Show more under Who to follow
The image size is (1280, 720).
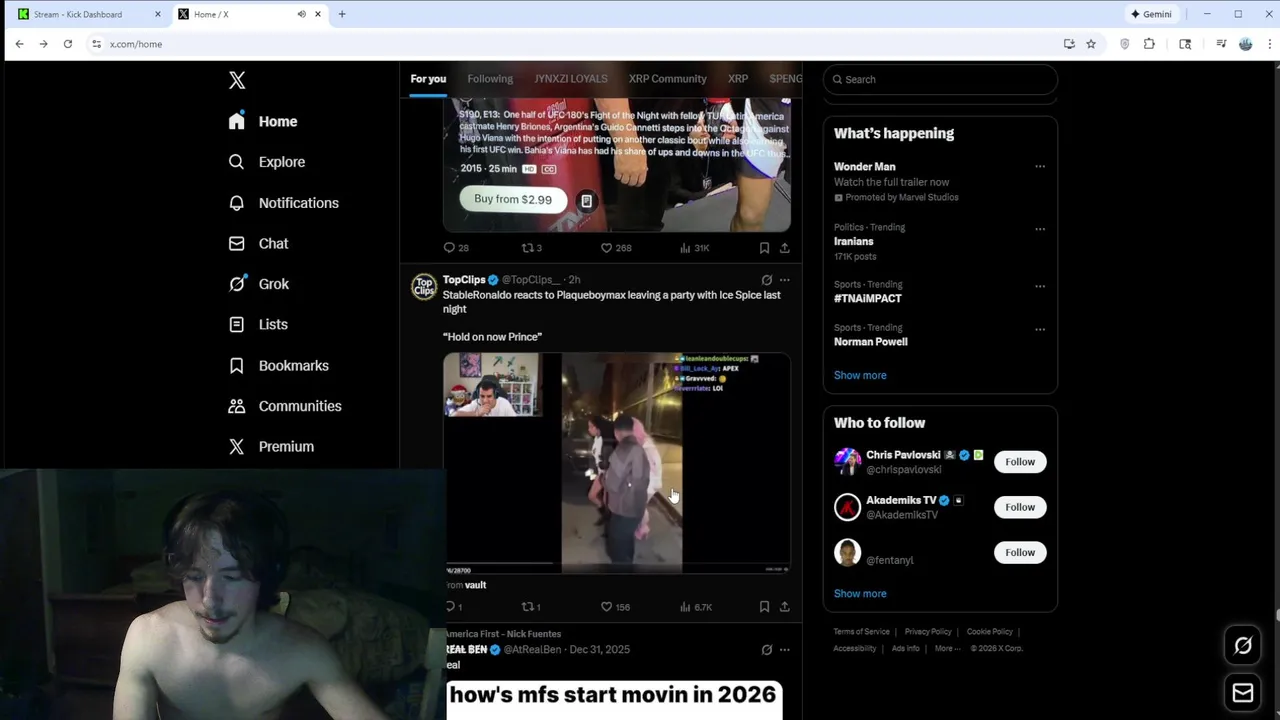point(860,594)
